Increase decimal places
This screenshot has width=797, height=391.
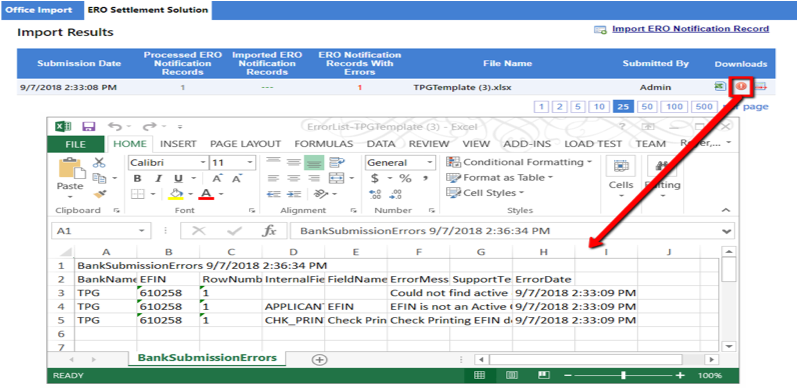[x=376, y=194]
